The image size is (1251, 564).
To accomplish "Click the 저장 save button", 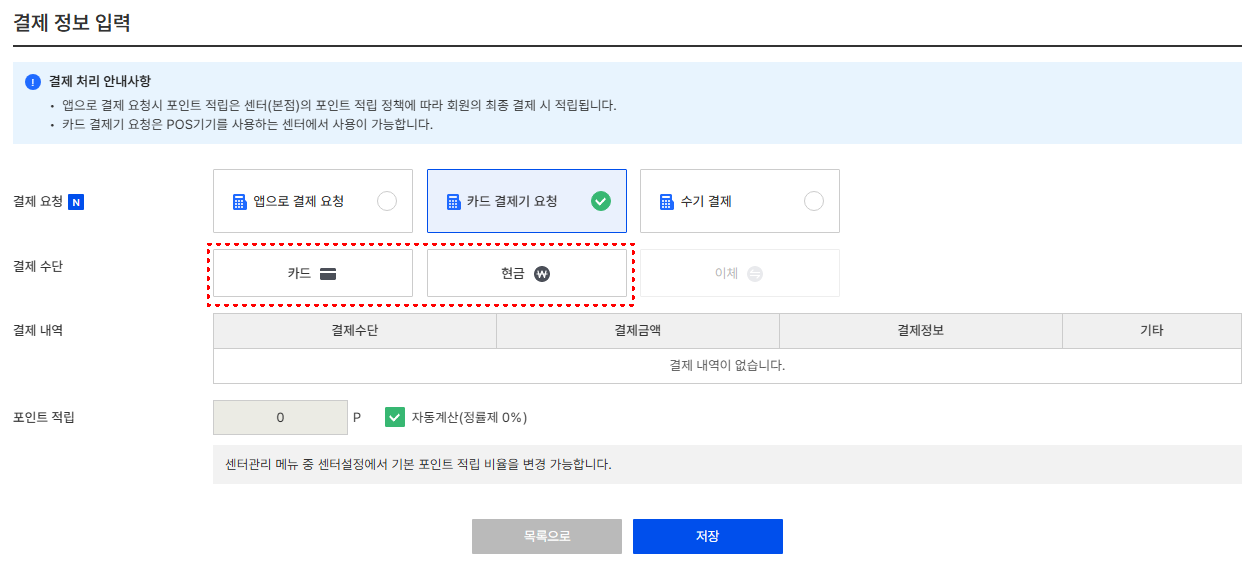I will click(x=708, y=536).
